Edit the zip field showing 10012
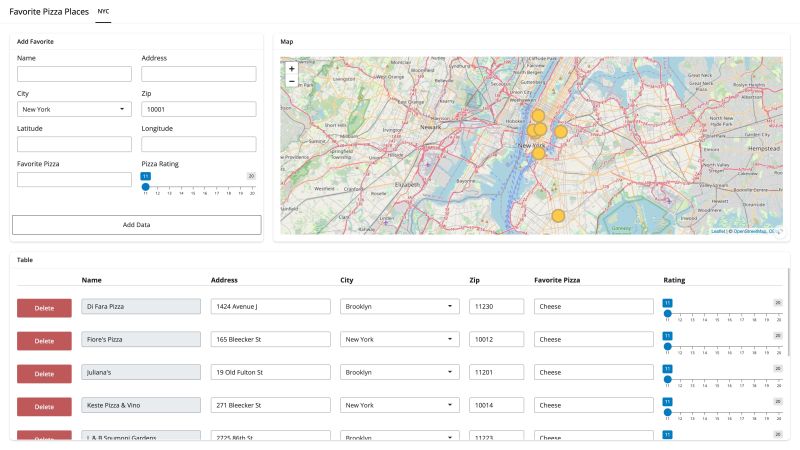This screenshot has width=800, height=450. (x=496, y=339)
